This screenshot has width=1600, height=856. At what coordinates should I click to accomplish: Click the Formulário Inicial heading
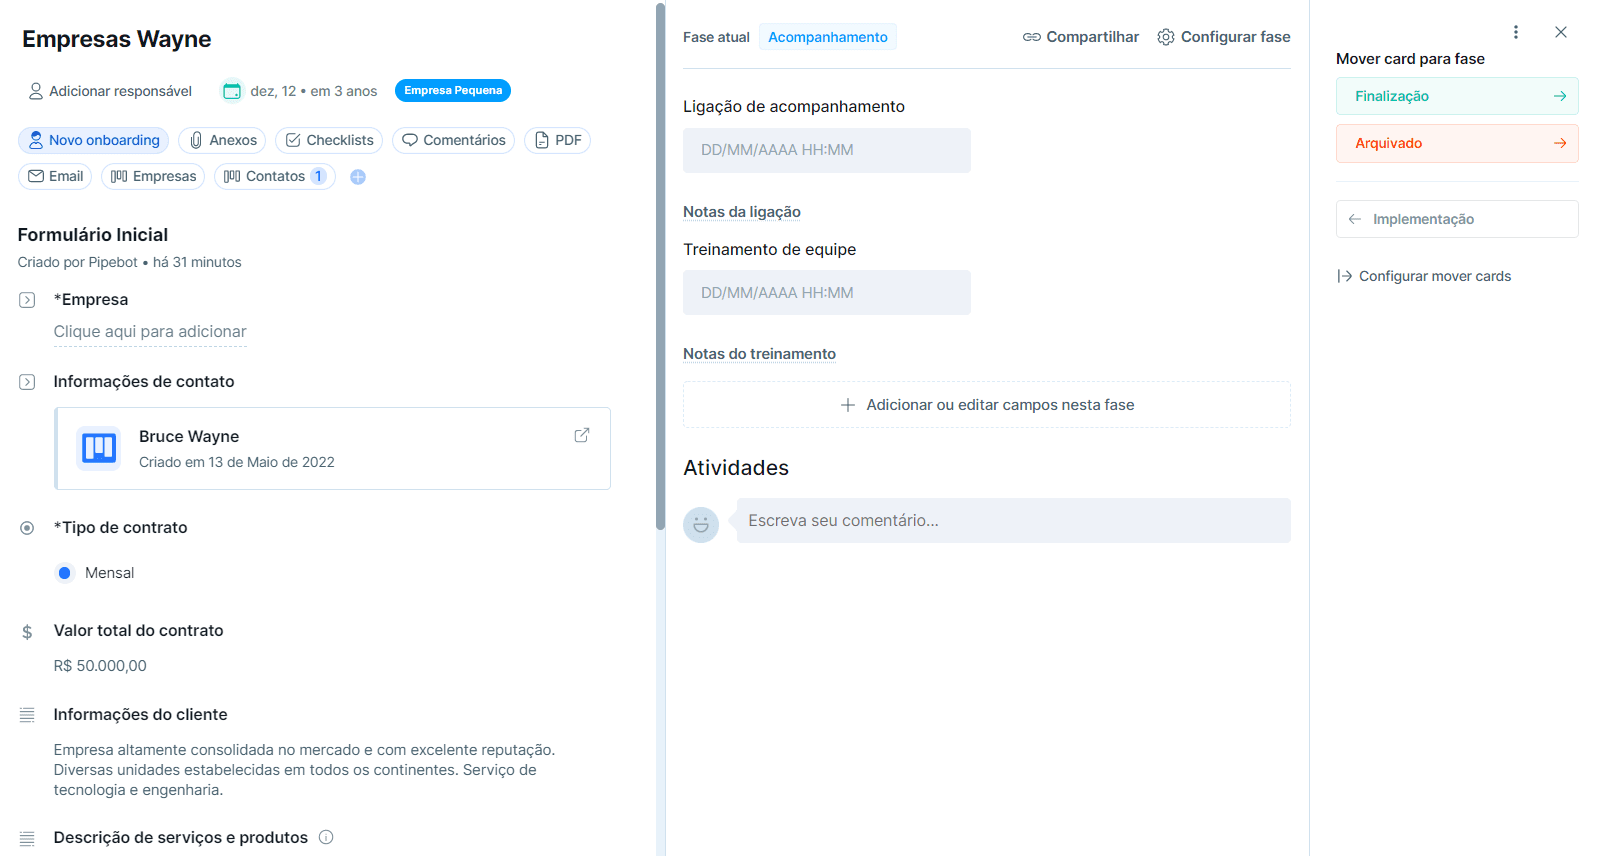pos(93,235)
